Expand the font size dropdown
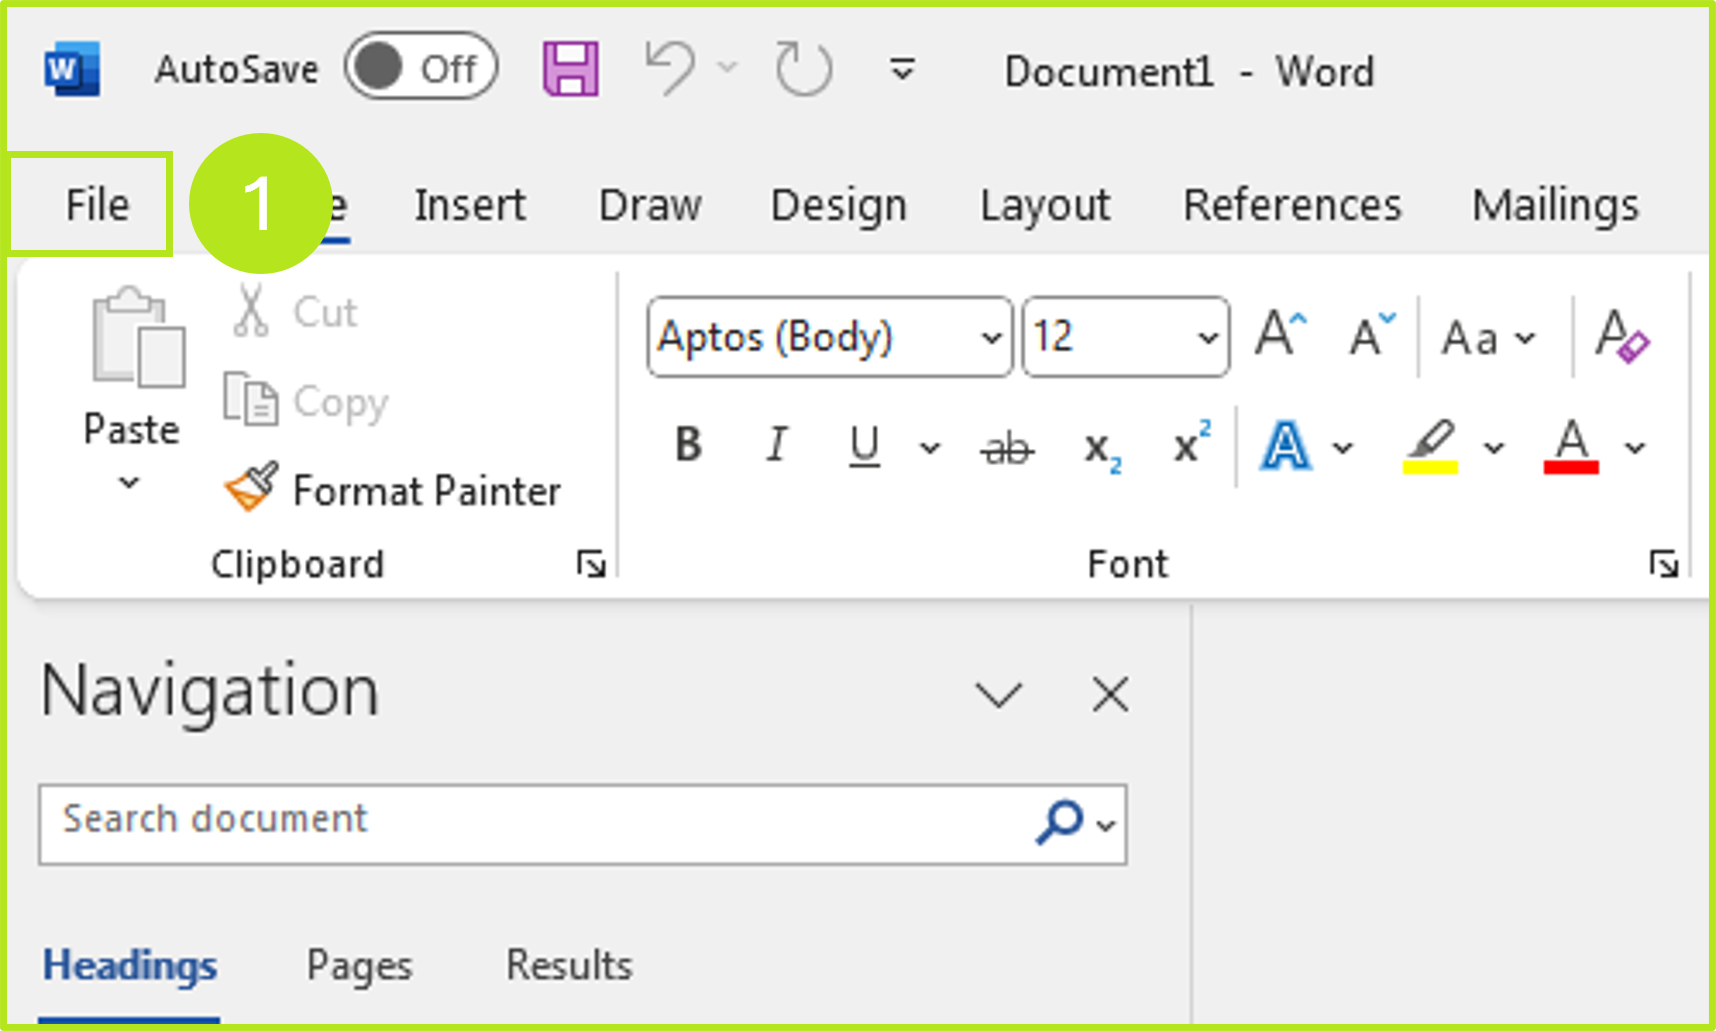The height and width of the screenshot is (1031, 1716). (x=1207, y=338)
